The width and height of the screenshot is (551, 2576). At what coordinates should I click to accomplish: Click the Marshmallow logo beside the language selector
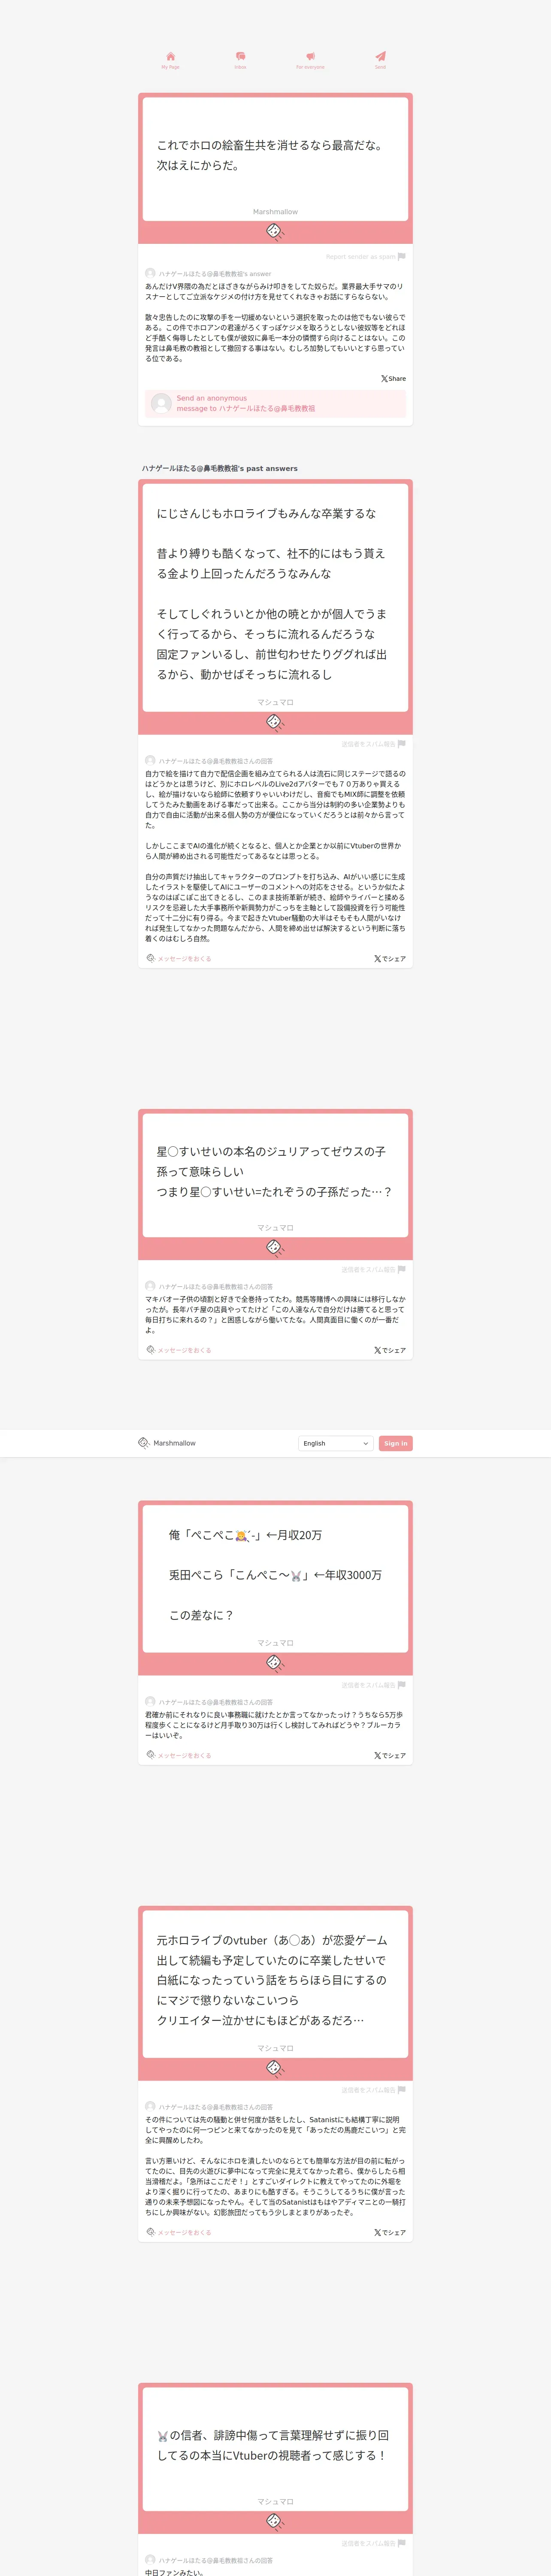167,1443
